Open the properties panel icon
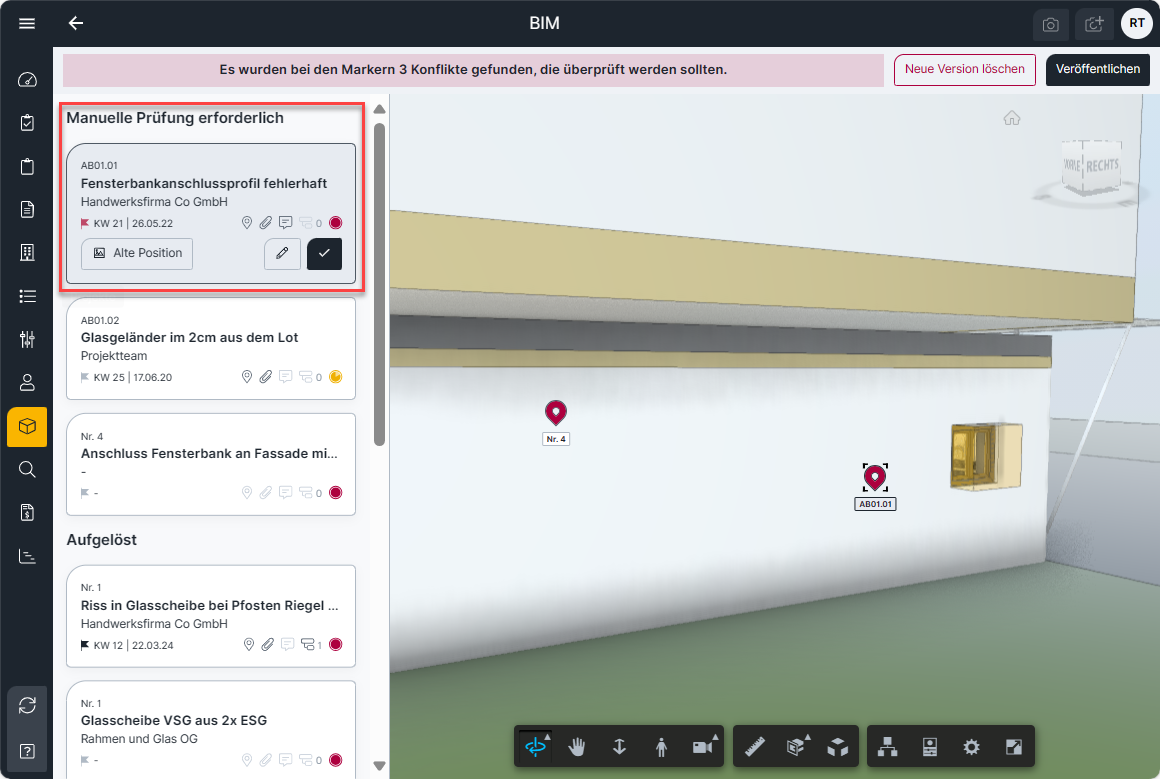The width and height of the screenshot is (1160, 779). coord(930,747)
